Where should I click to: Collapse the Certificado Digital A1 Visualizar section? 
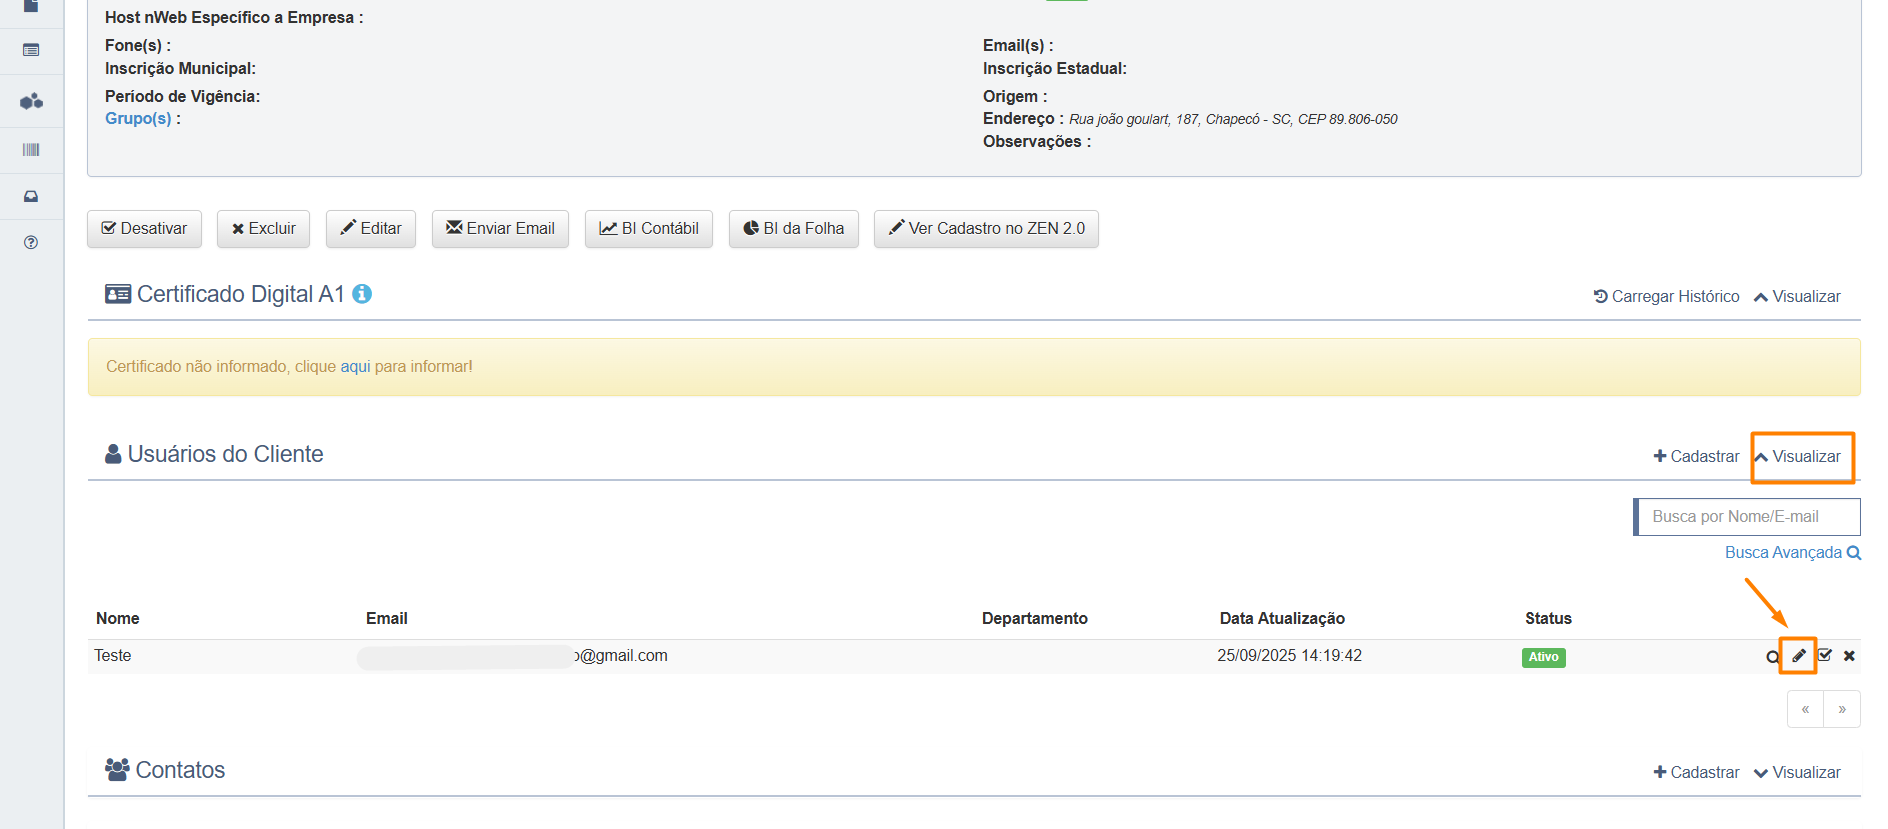tap(1797, 297)
